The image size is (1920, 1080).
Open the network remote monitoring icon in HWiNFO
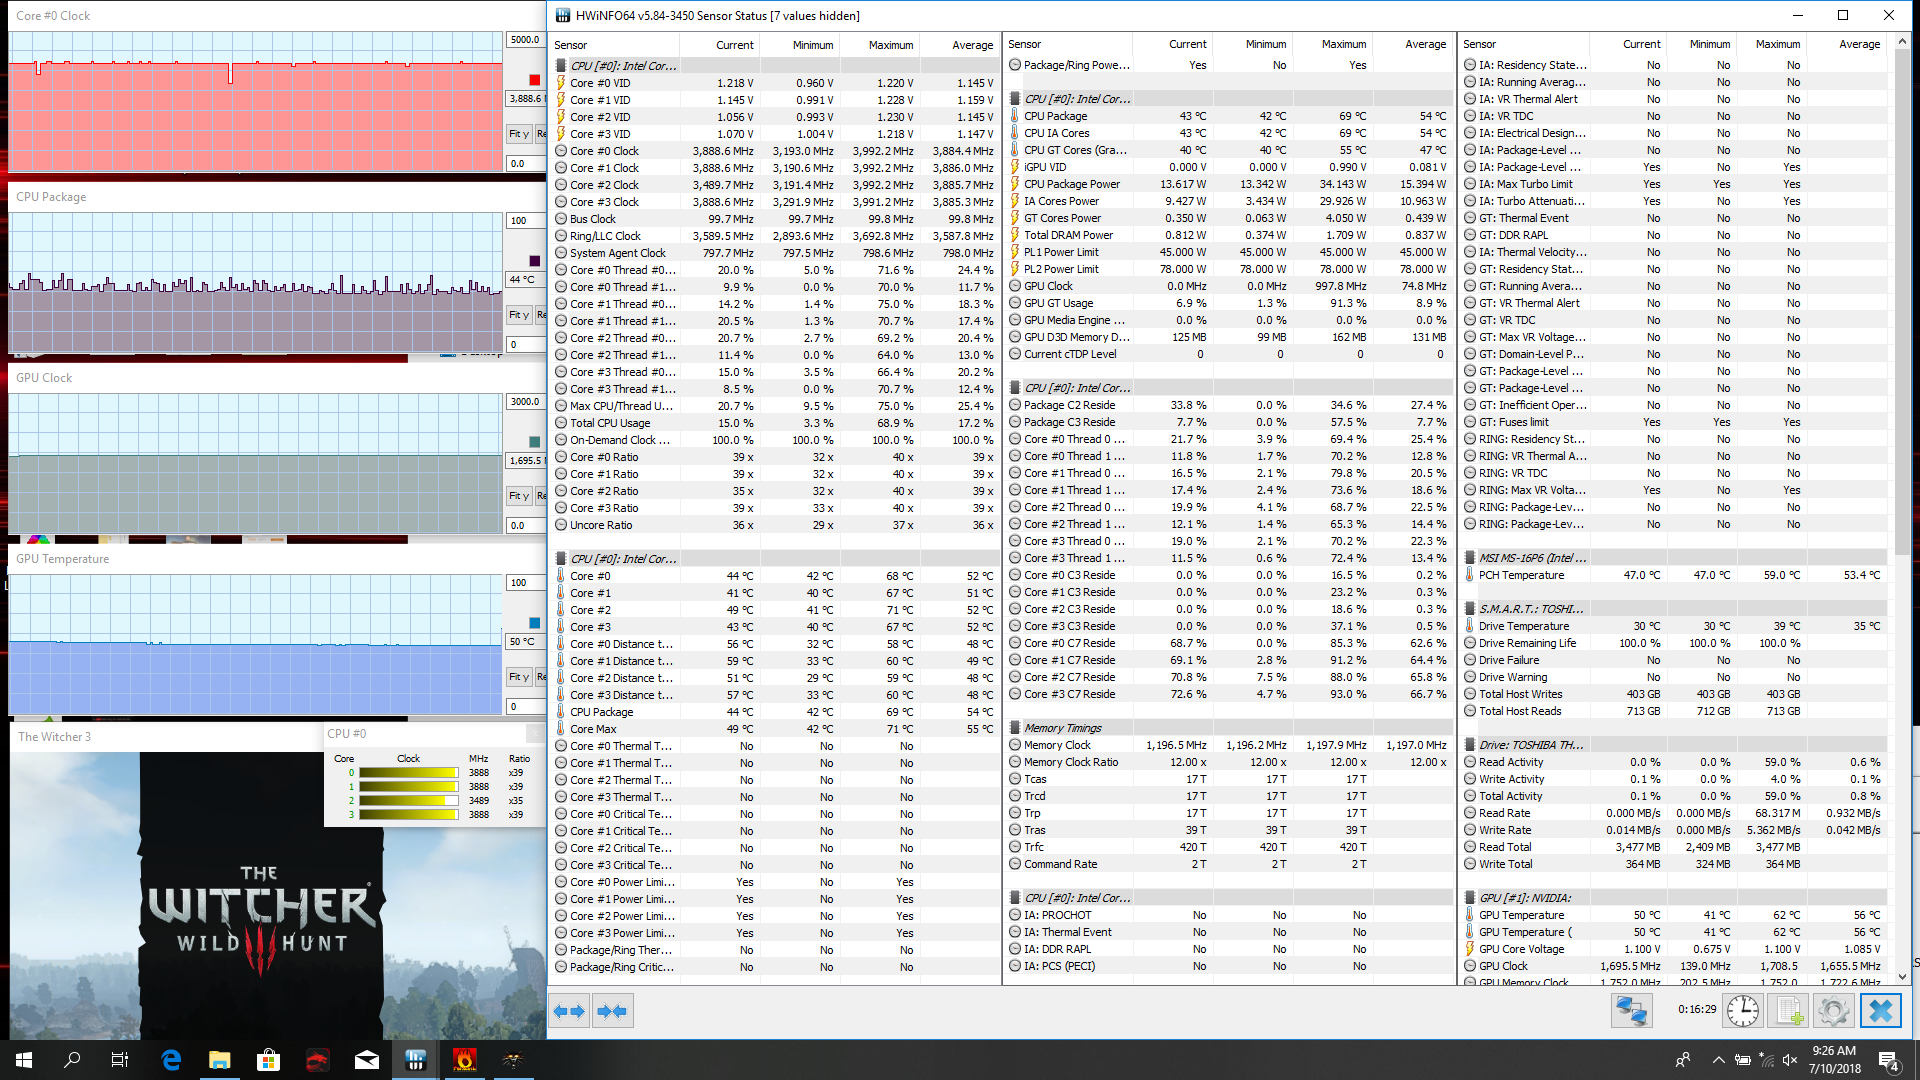pyautogui.click(x=1631, y=1011)
